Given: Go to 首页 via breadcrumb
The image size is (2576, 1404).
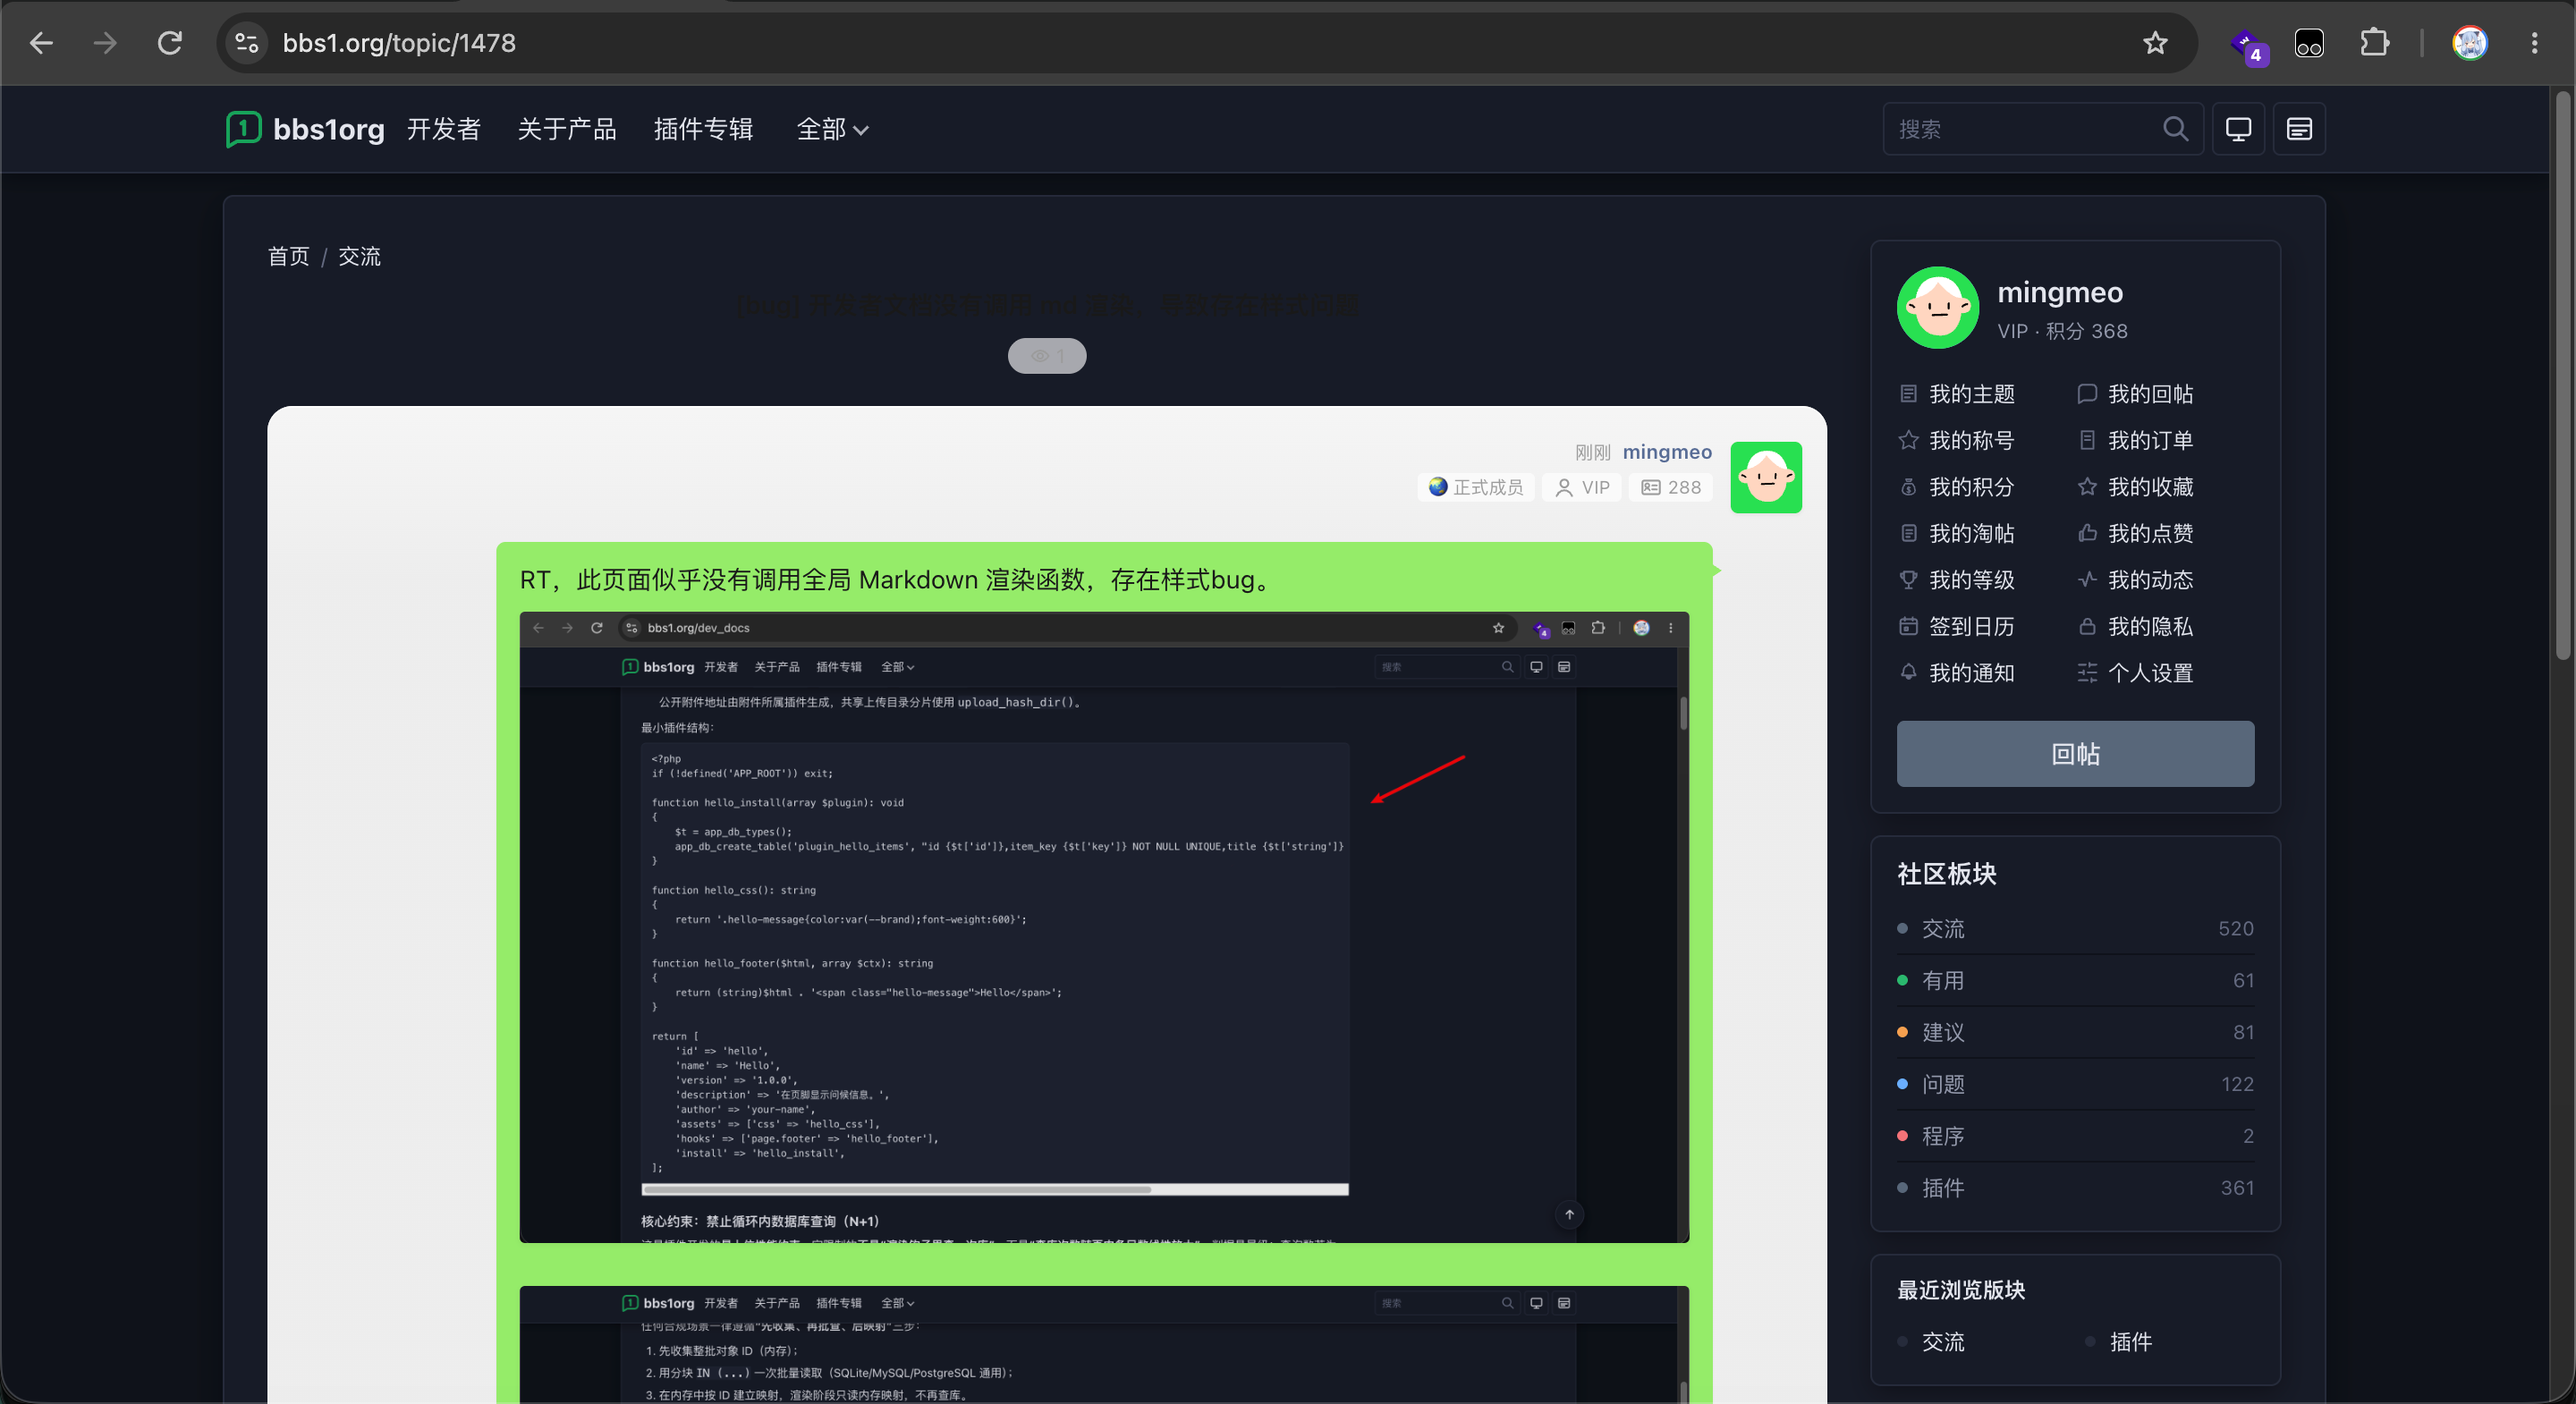Looking at the screenshot, I should [289, 257].
